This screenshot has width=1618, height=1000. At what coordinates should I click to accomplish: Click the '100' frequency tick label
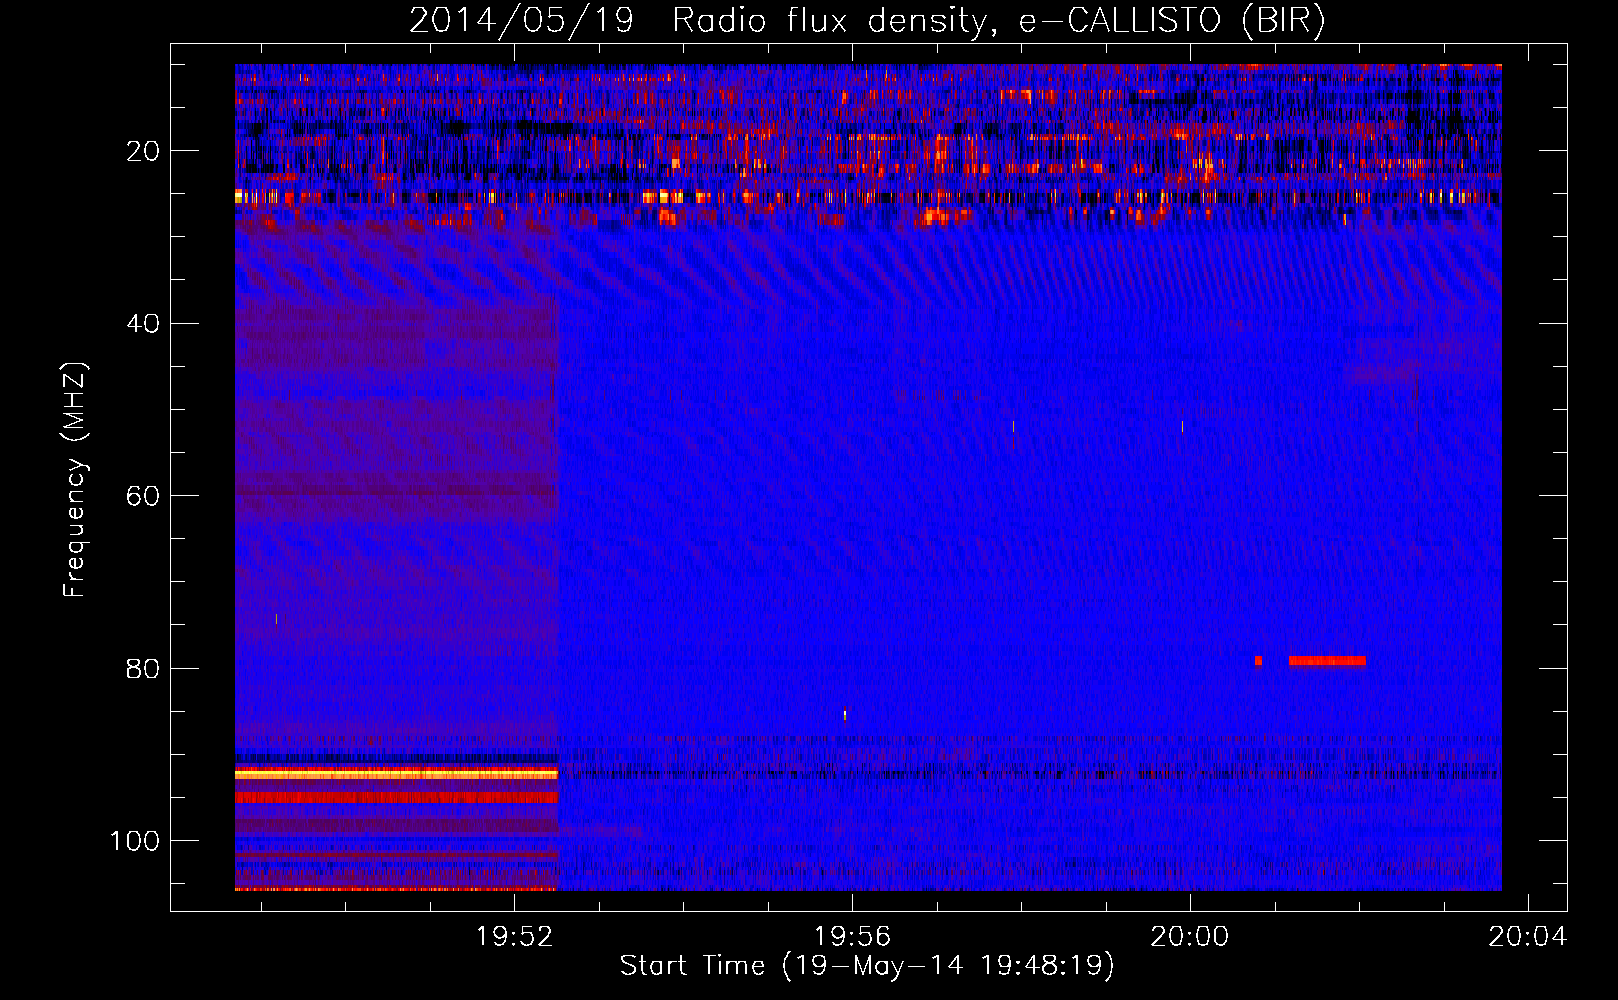click(x=135, y=841)
